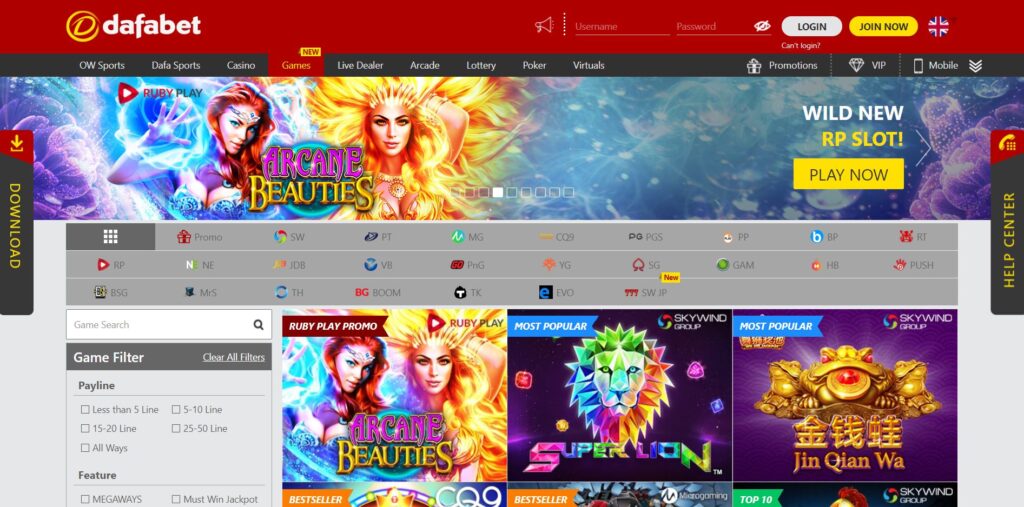Screen dimensions: 1024x507
Task: Click the Promotions gift icon
Action: click(754, 65)
